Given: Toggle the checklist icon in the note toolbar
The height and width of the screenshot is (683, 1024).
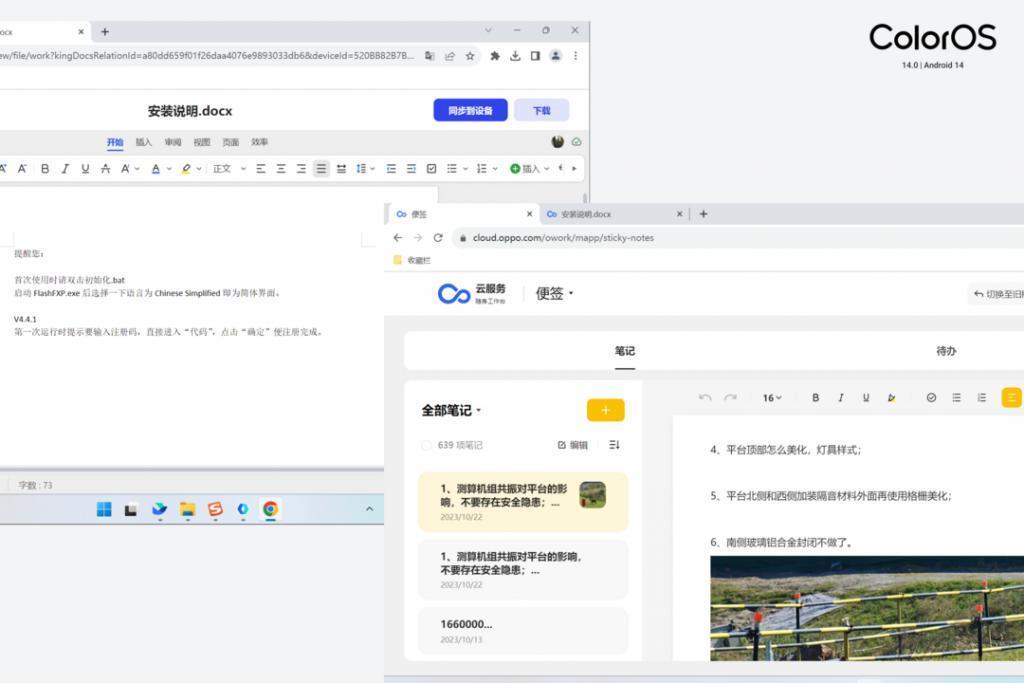Looking at the screenshot, I should [x=931, y=397].
